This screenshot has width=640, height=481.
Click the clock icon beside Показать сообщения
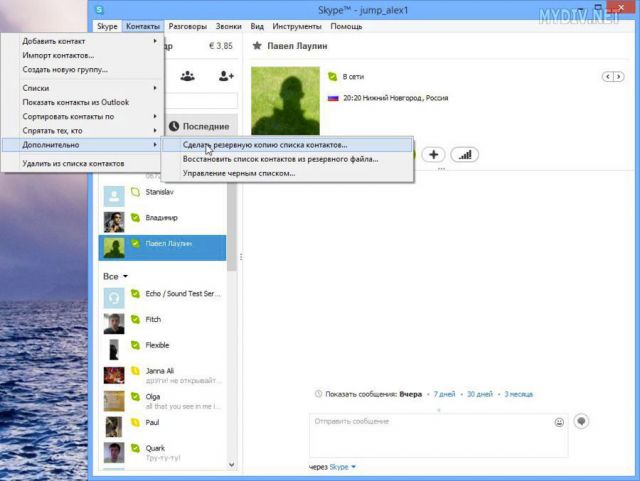318,394
